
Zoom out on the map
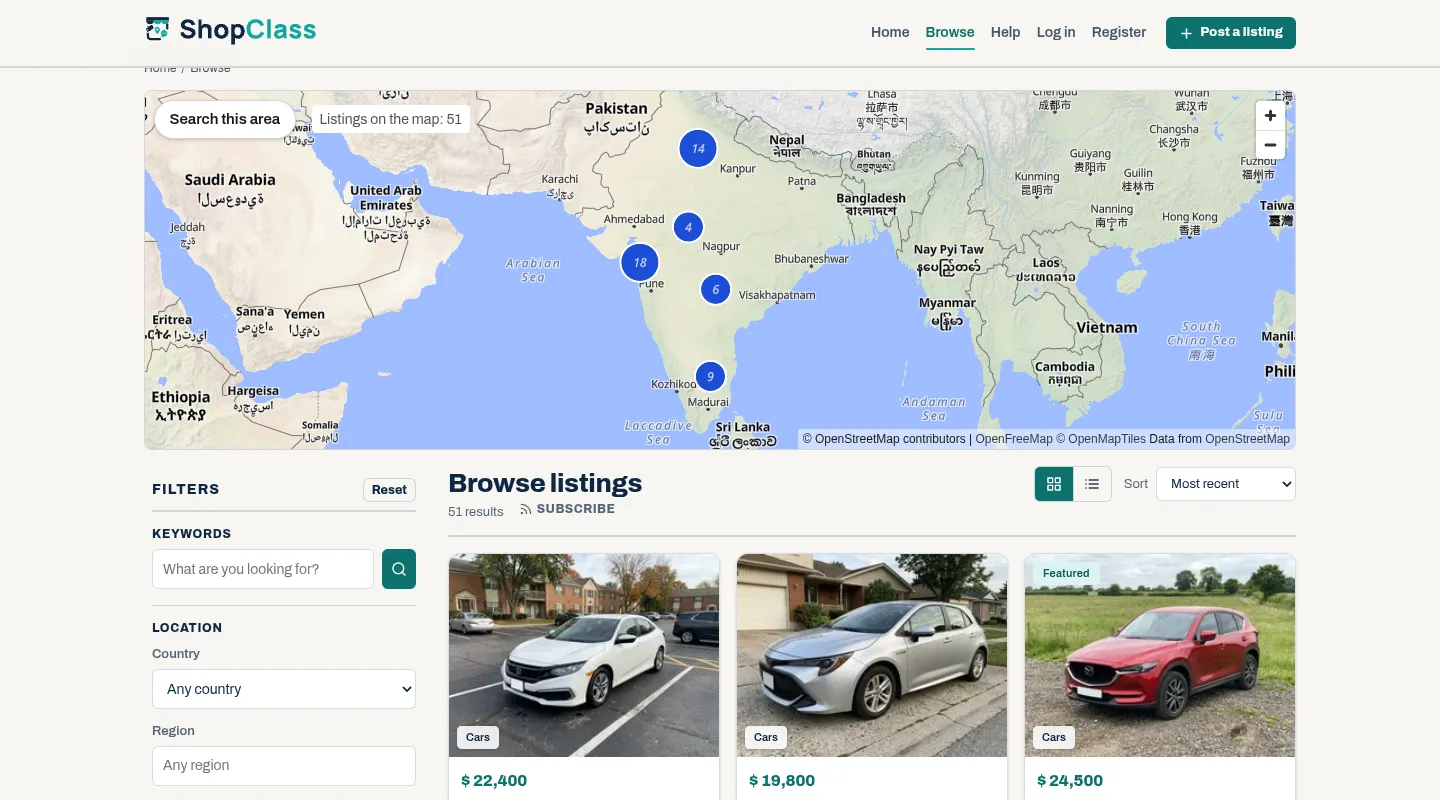click(x=1270, y=145)
